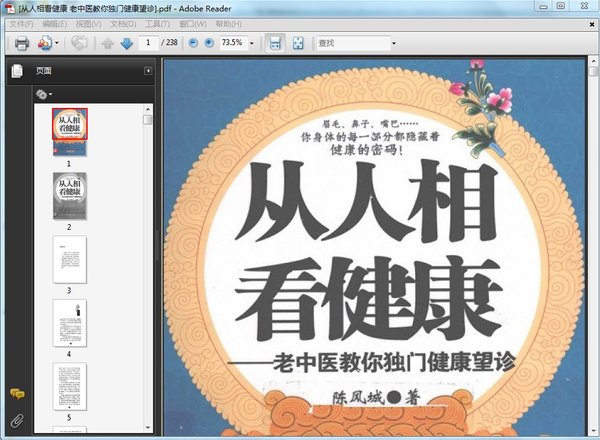Click the '/ 238' total pages text
Viewport: 600px width, 440px height.
170,42
